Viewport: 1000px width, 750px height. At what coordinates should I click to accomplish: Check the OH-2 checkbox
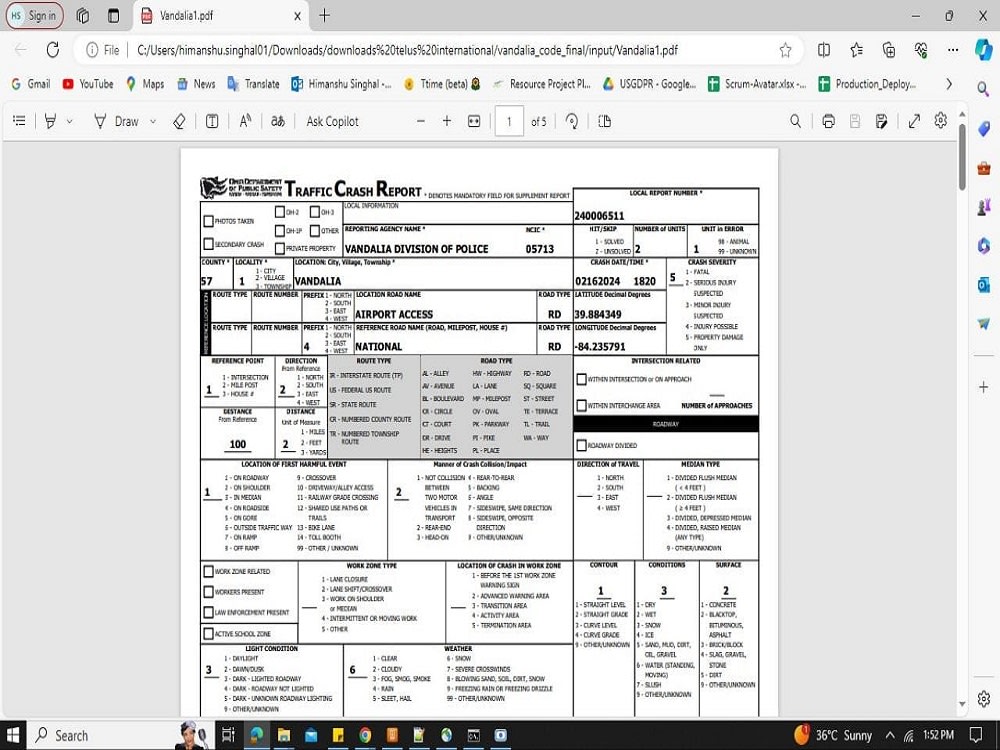[280, 212]
